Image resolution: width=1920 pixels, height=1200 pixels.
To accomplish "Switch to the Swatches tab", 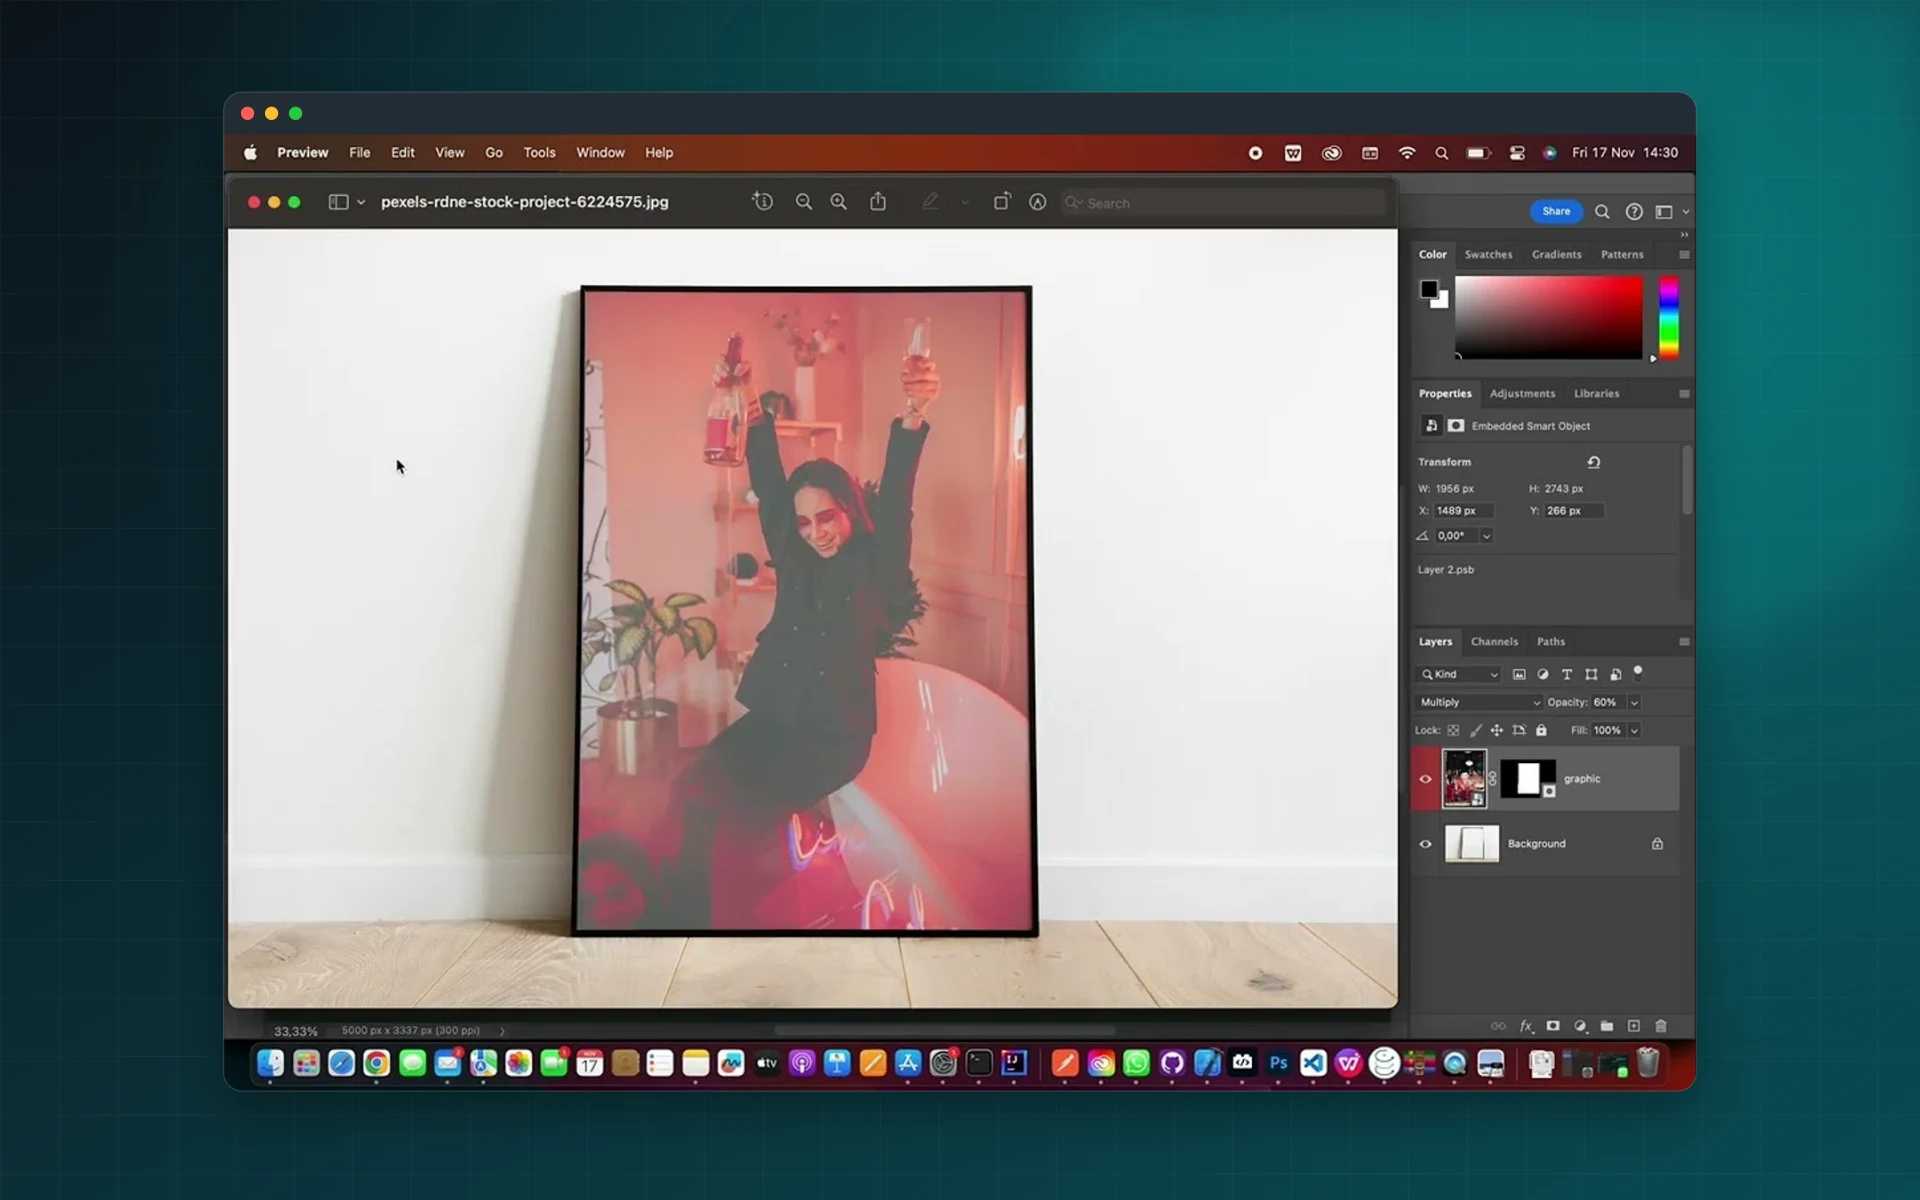I will tap(1488, 255).
